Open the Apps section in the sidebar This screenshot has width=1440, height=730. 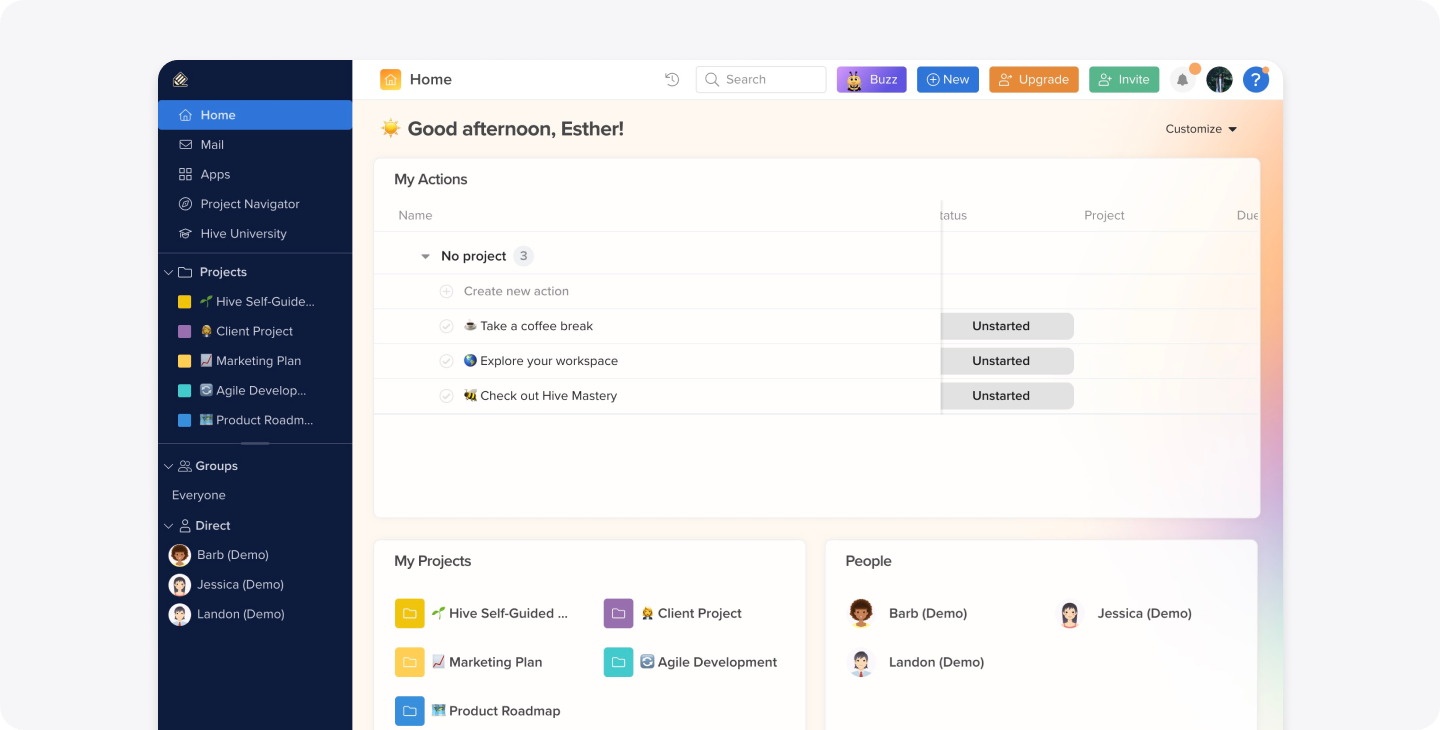[215, 174]
